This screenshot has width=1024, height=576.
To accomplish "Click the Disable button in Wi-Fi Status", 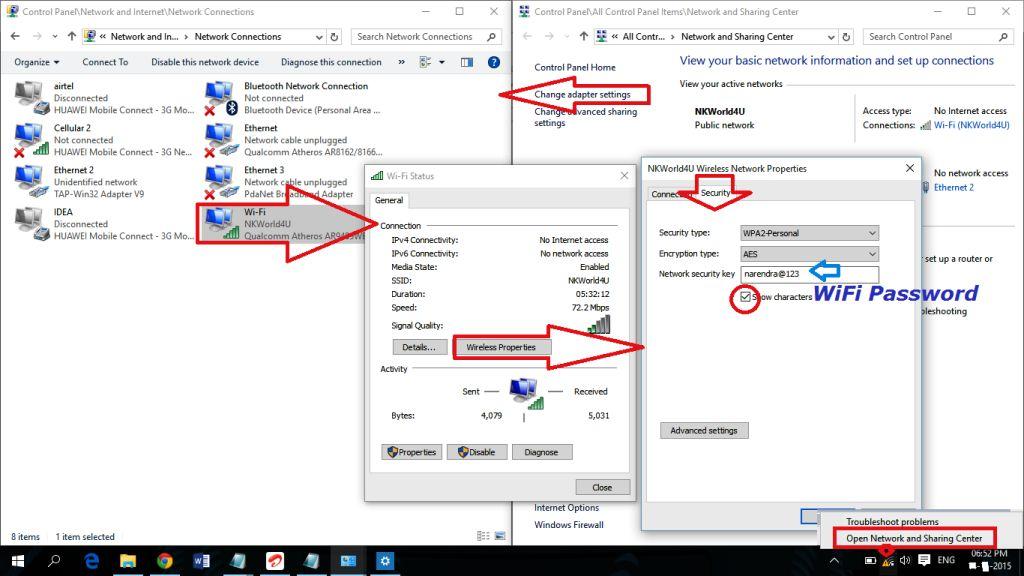I will tap(477, 452).
